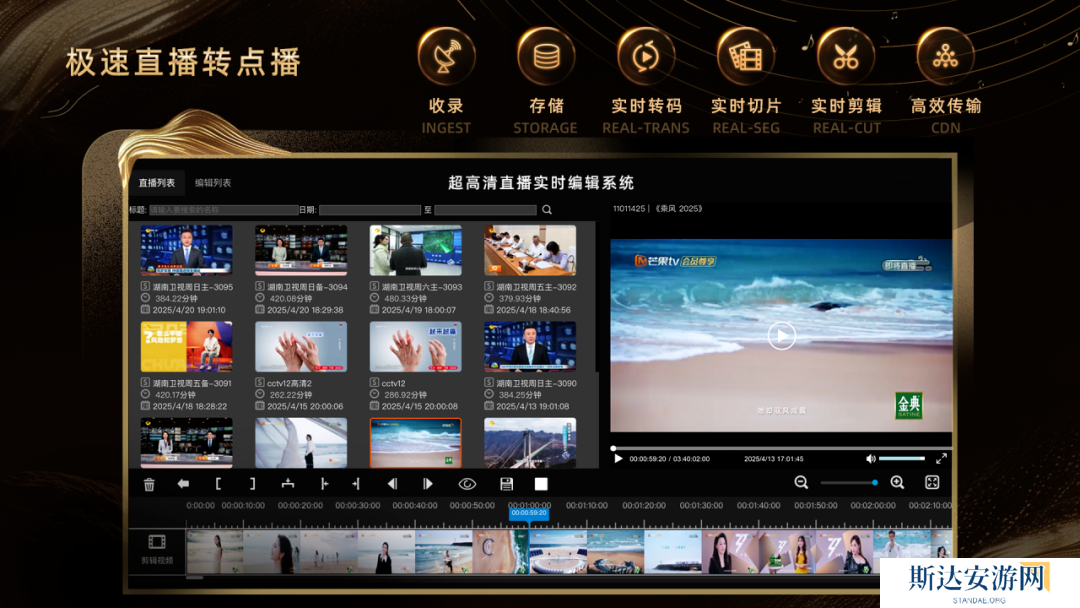This screenshot has height=608, width=1080.
Task: Adjust the timeline zoom slider handle
Action: 875,483
